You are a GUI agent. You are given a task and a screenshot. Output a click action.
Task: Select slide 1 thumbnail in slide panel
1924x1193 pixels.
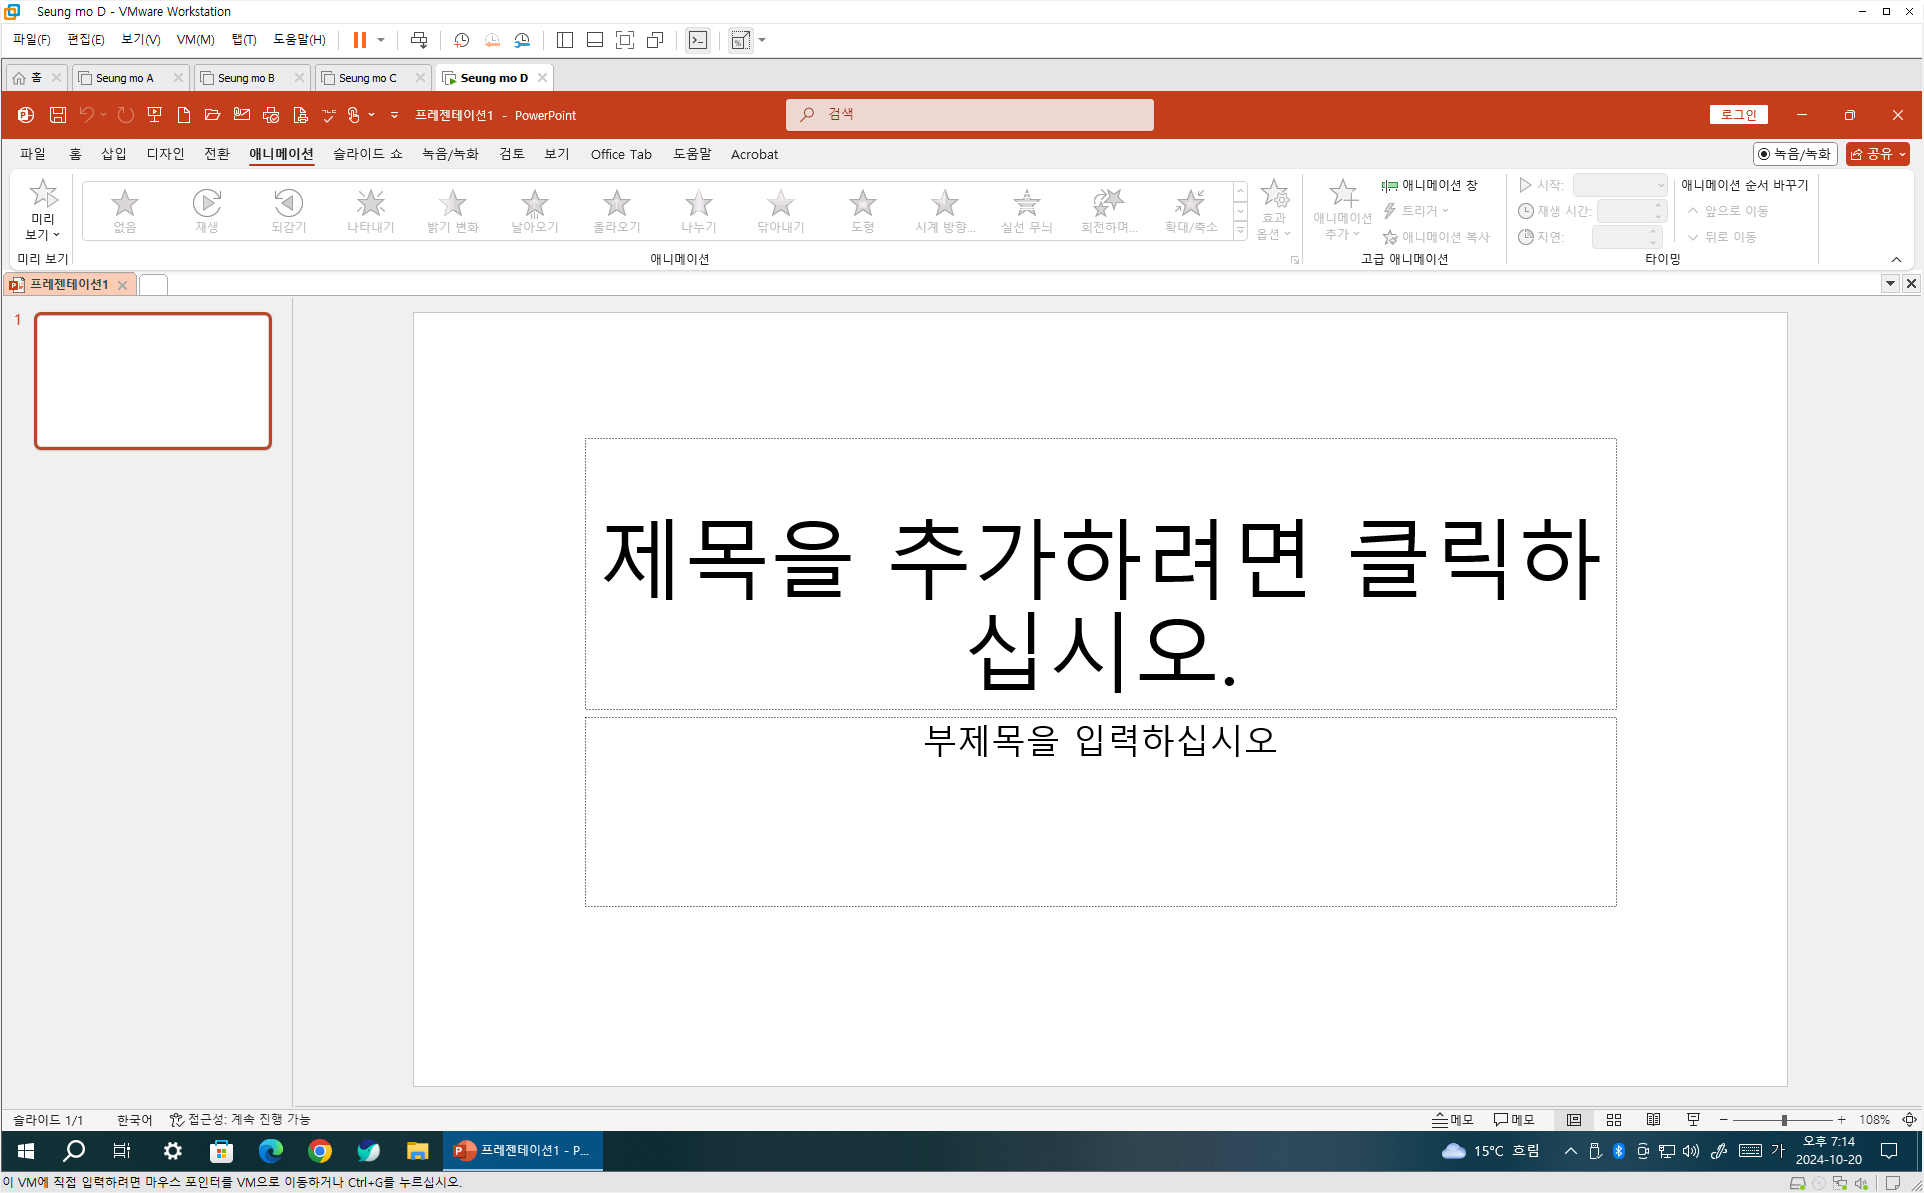tap(153, 381)
